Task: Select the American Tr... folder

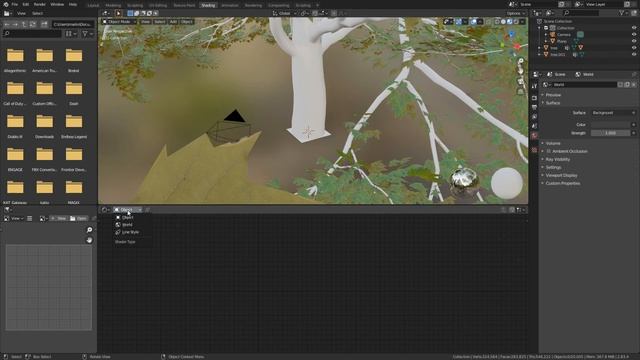Action: click(44, 60)
